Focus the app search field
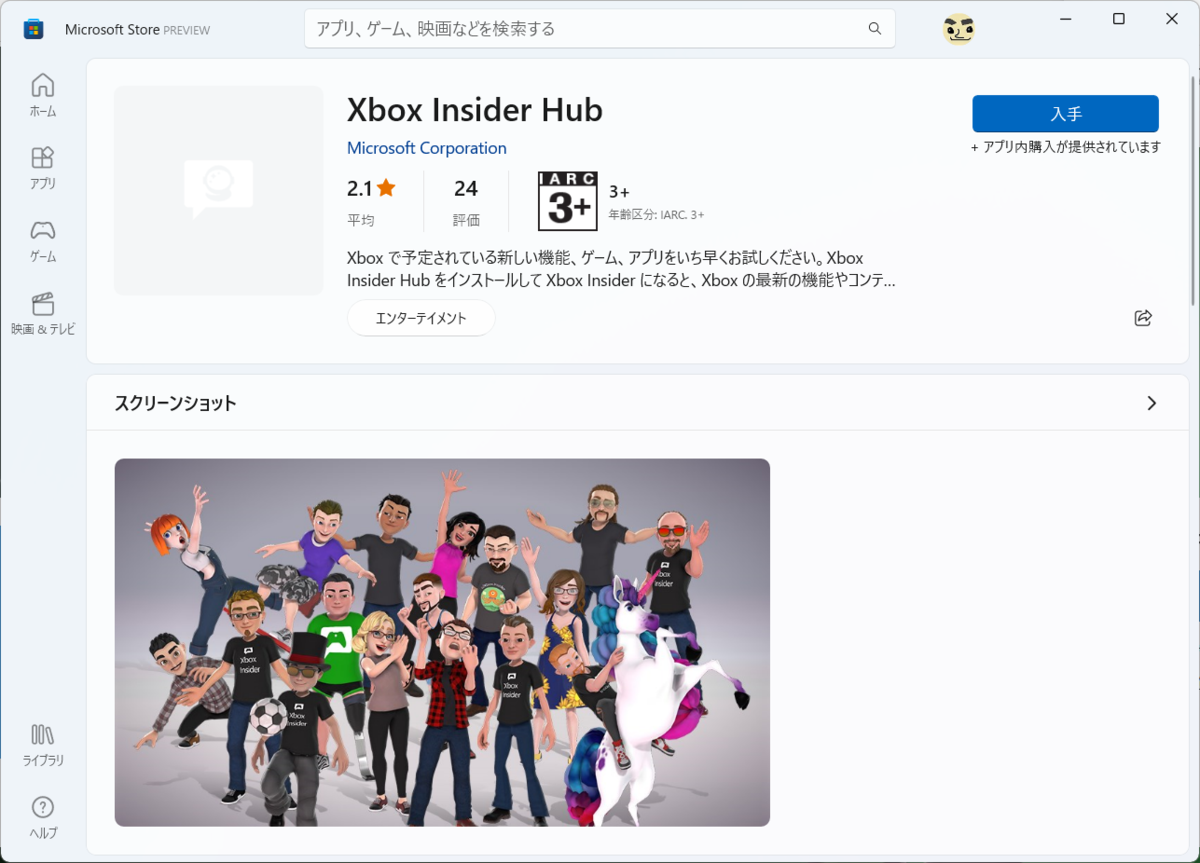This screenshot has height=863, width=1200. 600,29
